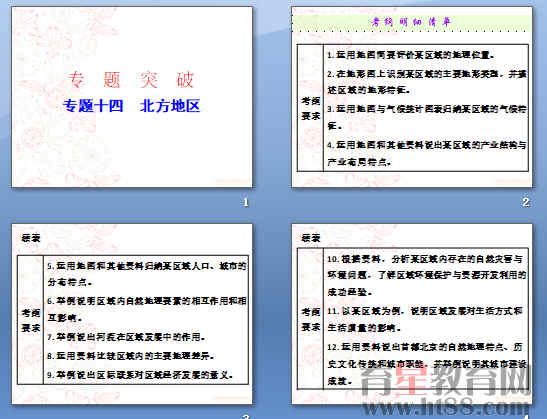Click the purple header text on slide 2
The width and height of the screenshot is (547, 419).
[411, 22]
